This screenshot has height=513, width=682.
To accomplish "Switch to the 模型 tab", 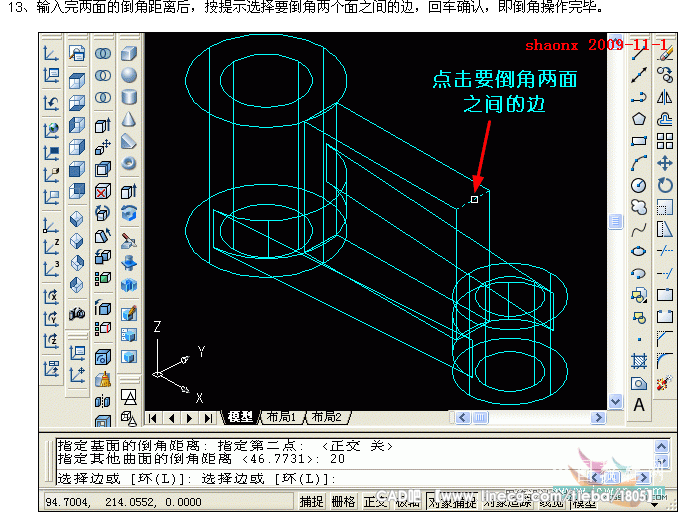I will pos(240,417).
